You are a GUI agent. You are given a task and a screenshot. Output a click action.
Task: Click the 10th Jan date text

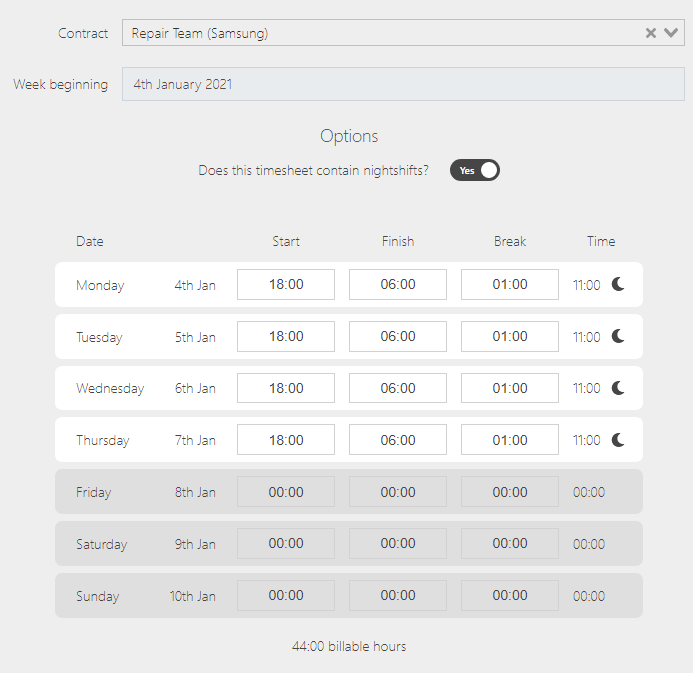pyautogui.click(x=193, y=596)
